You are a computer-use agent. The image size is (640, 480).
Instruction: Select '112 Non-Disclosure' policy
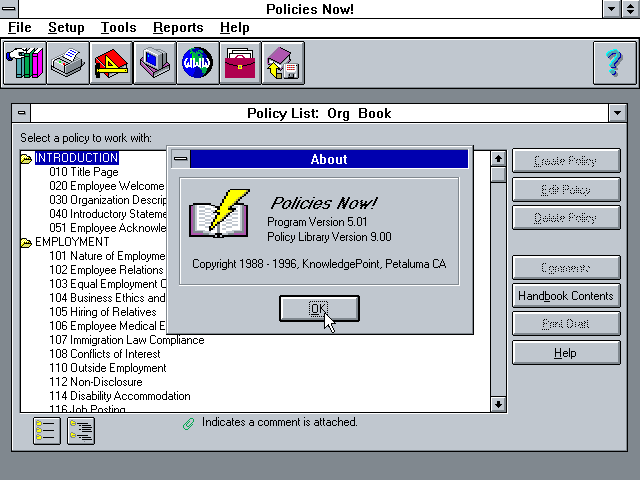96,382
